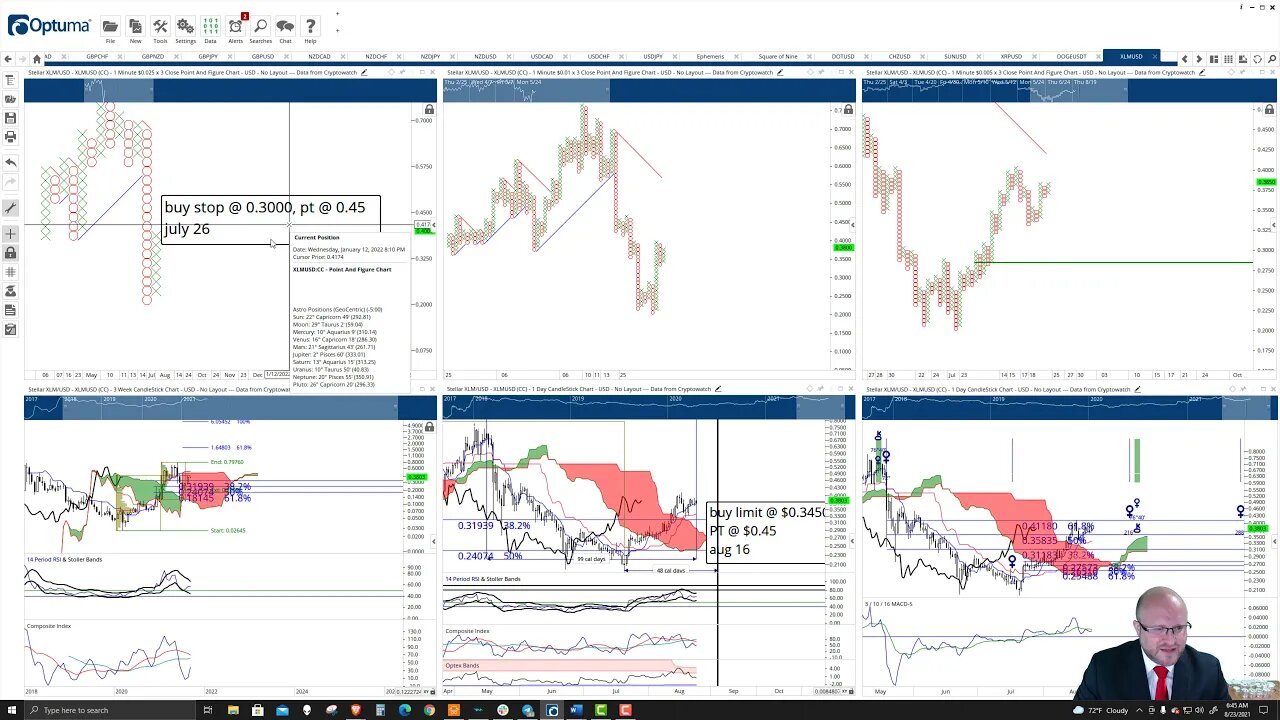The image size is (1280, 720).
Task: Switch to the GBPUSD tab
Action: [x=263, y=57]
